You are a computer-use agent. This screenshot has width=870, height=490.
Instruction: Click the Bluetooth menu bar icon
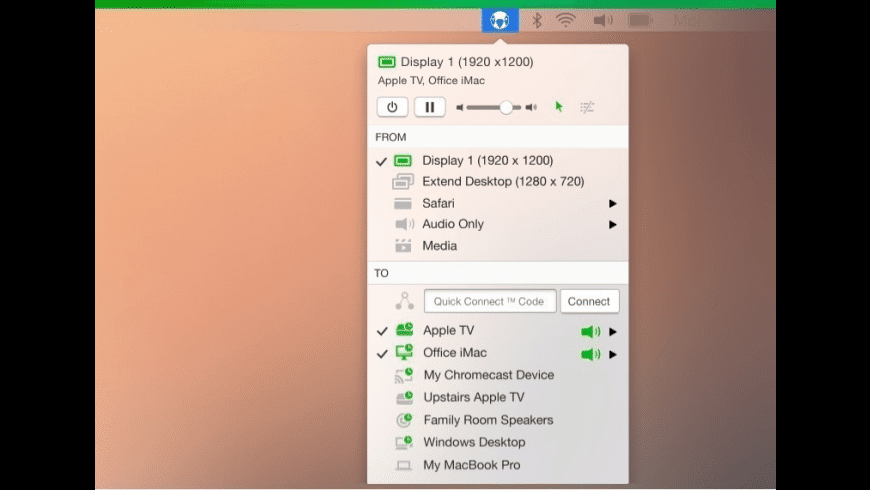click(536, 20)
